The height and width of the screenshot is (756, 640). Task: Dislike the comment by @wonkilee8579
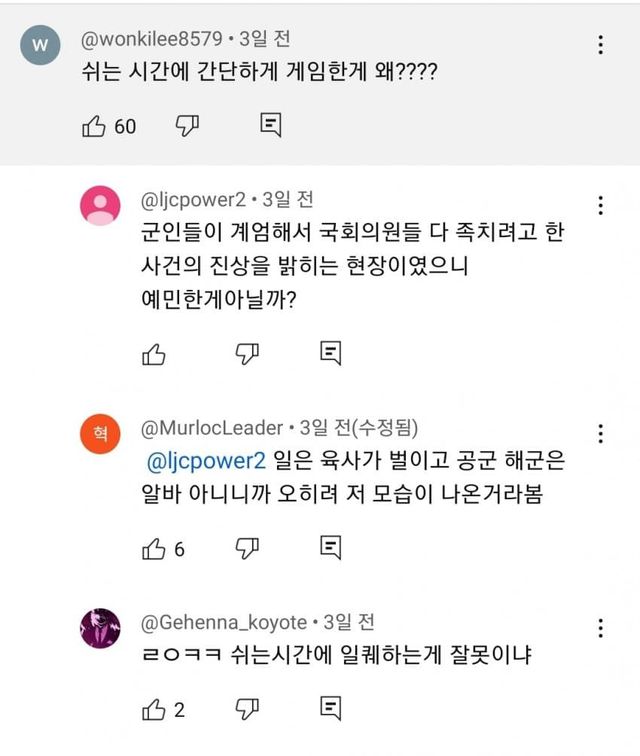(188, 125)
